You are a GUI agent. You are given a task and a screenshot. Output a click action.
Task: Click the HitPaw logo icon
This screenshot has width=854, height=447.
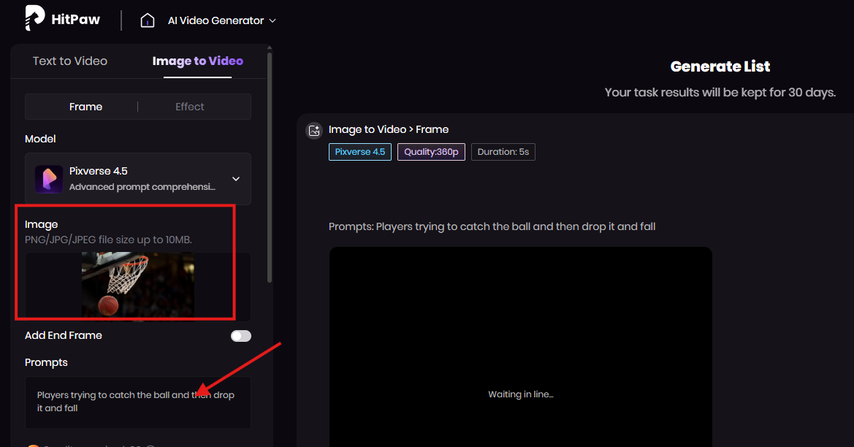point(36,19)
